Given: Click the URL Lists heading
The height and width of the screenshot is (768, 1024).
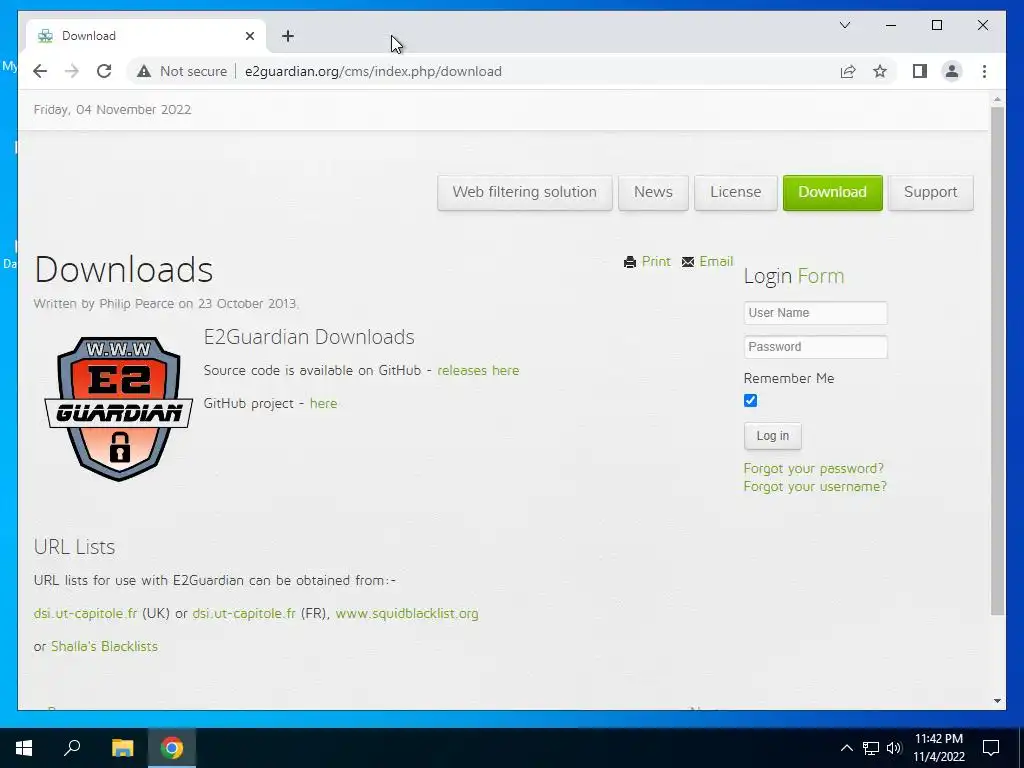Looking at the screenshot, I should (x=74, y=547).
